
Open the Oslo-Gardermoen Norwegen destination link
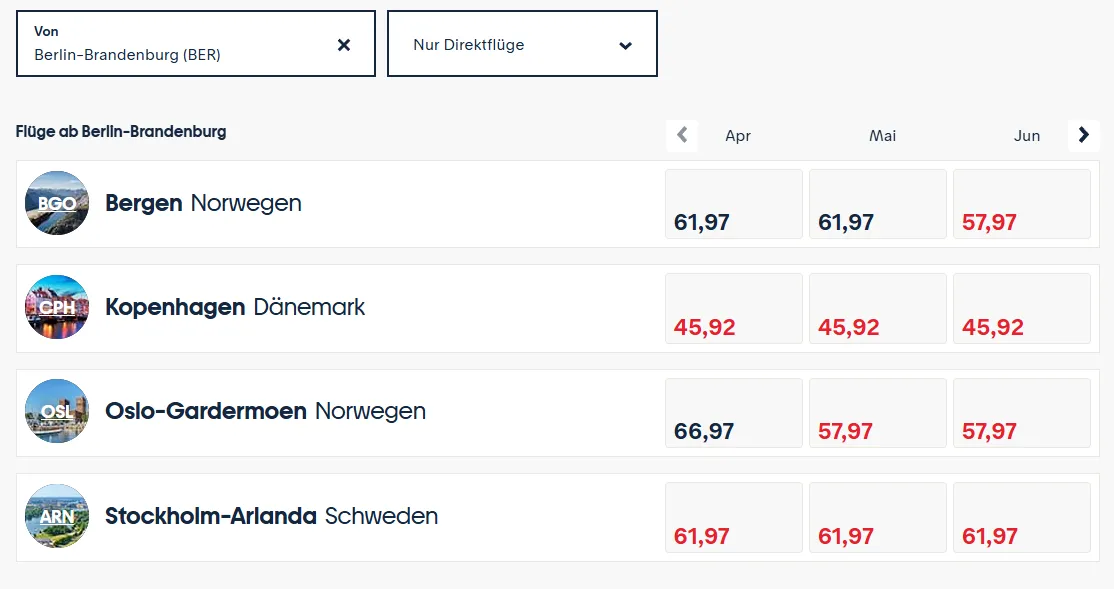tap(265, 411)
